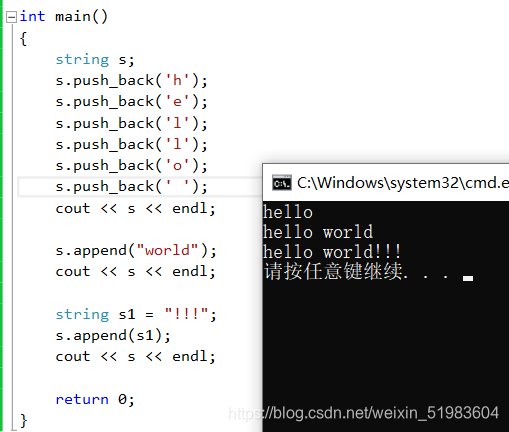
Task: Click the s.append(s1) statement
Action: pos(113,336)
